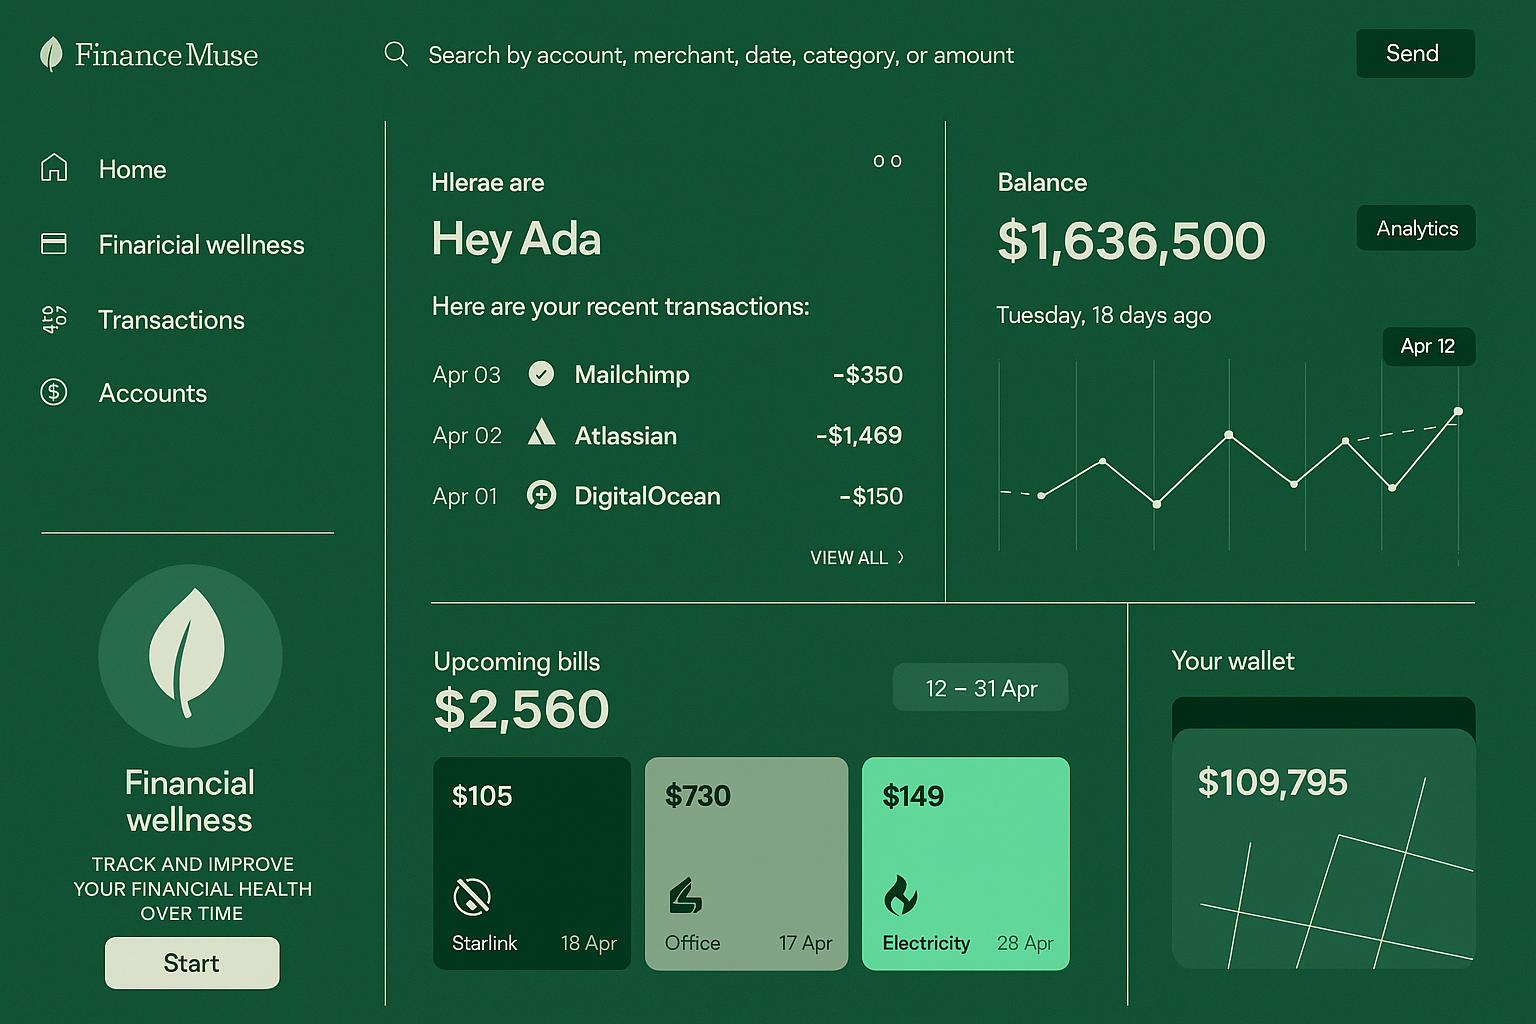Toggle the Mailchimp checkmark circle
The image size is (1536, 1024).
[541, 374]
